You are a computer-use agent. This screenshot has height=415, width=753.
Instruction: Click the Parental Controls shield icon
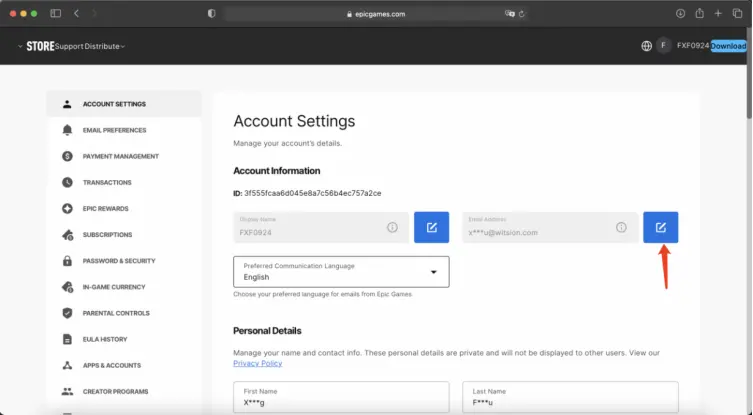tap(67, 313)
